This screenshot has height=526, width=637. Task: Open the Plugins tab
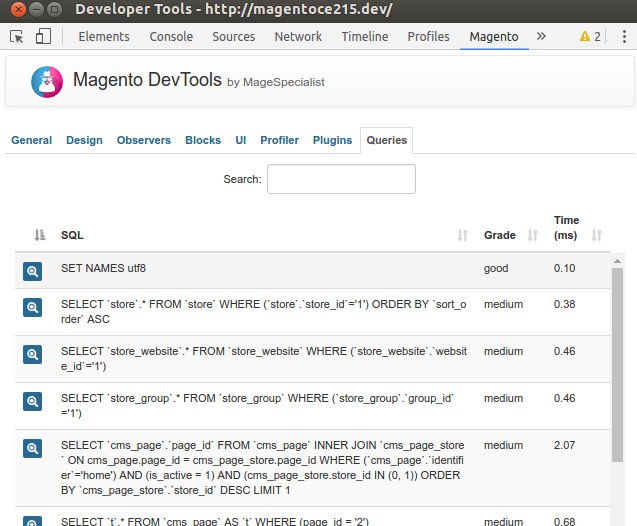pyautogui.click(x=332, y=141)
